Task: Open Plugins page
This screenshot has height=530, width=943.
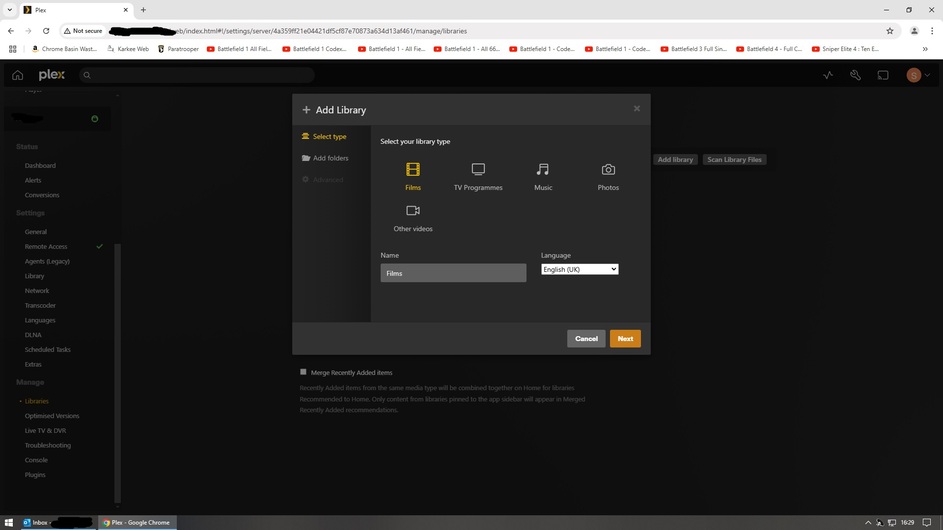Action: (x=35, y=475)
